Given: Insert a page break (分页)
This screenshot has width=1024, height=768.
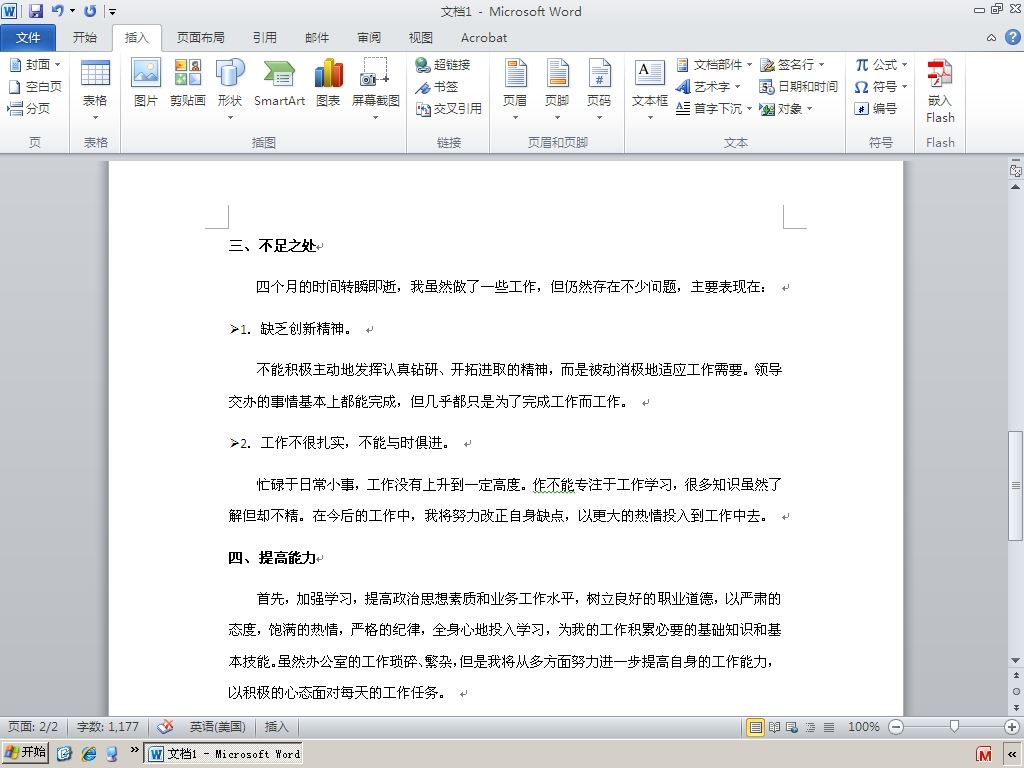Looking at the screenshot, I should (29, 108).
